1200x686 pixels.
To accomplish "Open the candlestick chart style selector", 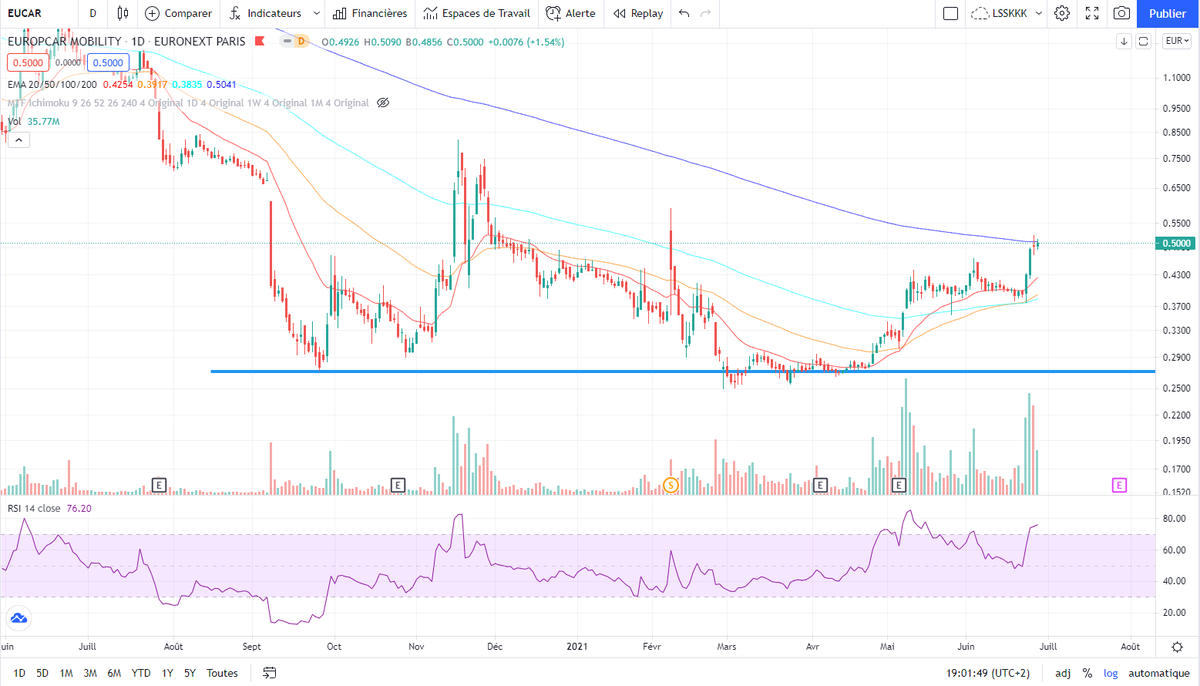I will click(123, 14).
